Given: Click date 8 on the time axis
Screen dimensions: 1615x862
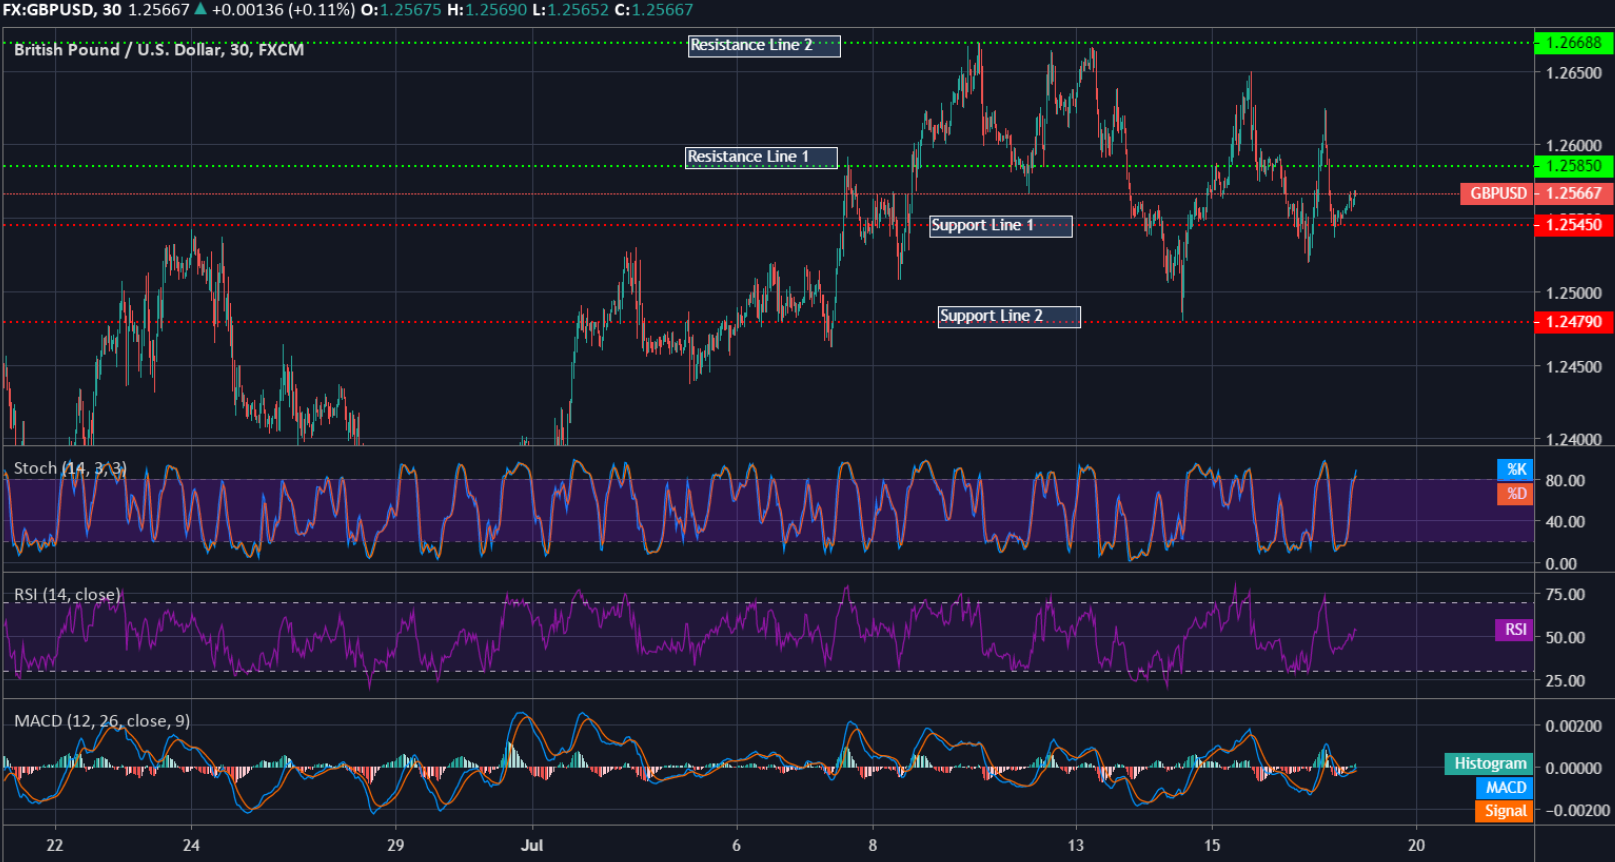Looking at the screenshot, I should [x=872, y=846].
